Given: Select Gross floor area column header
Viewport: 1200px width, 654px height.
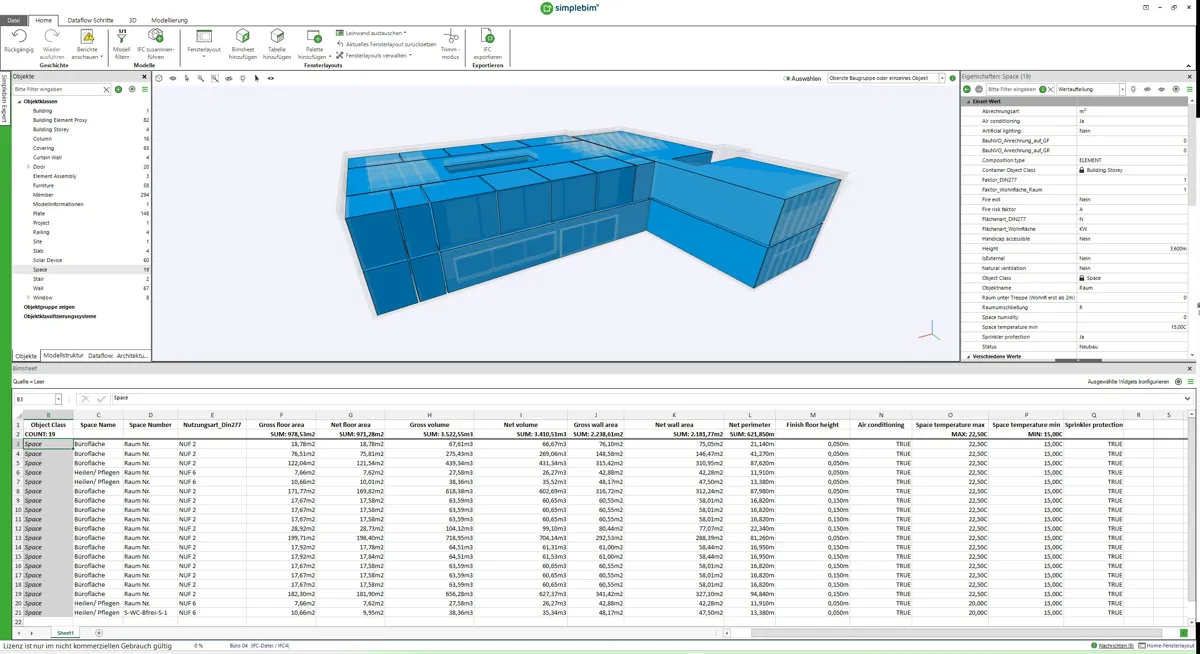Looking at the screenshot, I should click(x=281, y=425).
